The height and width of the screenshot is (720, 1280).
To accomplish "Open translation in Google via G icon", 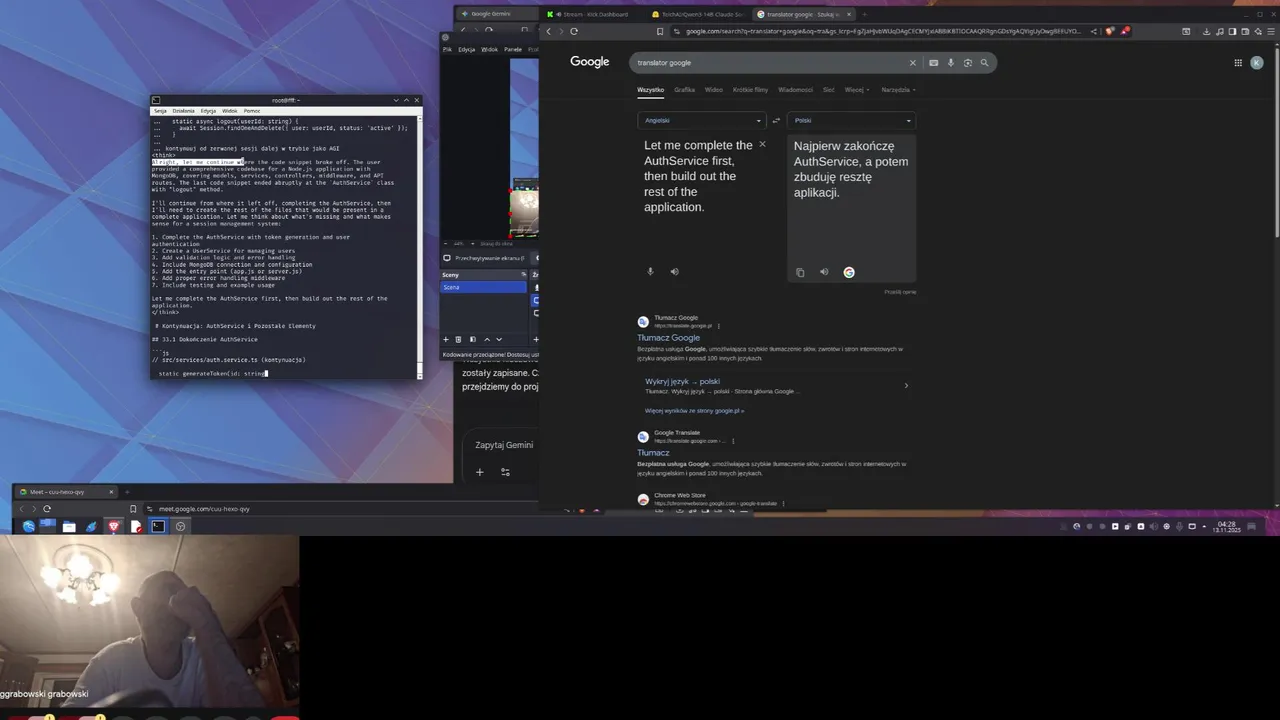I will 849,272.
